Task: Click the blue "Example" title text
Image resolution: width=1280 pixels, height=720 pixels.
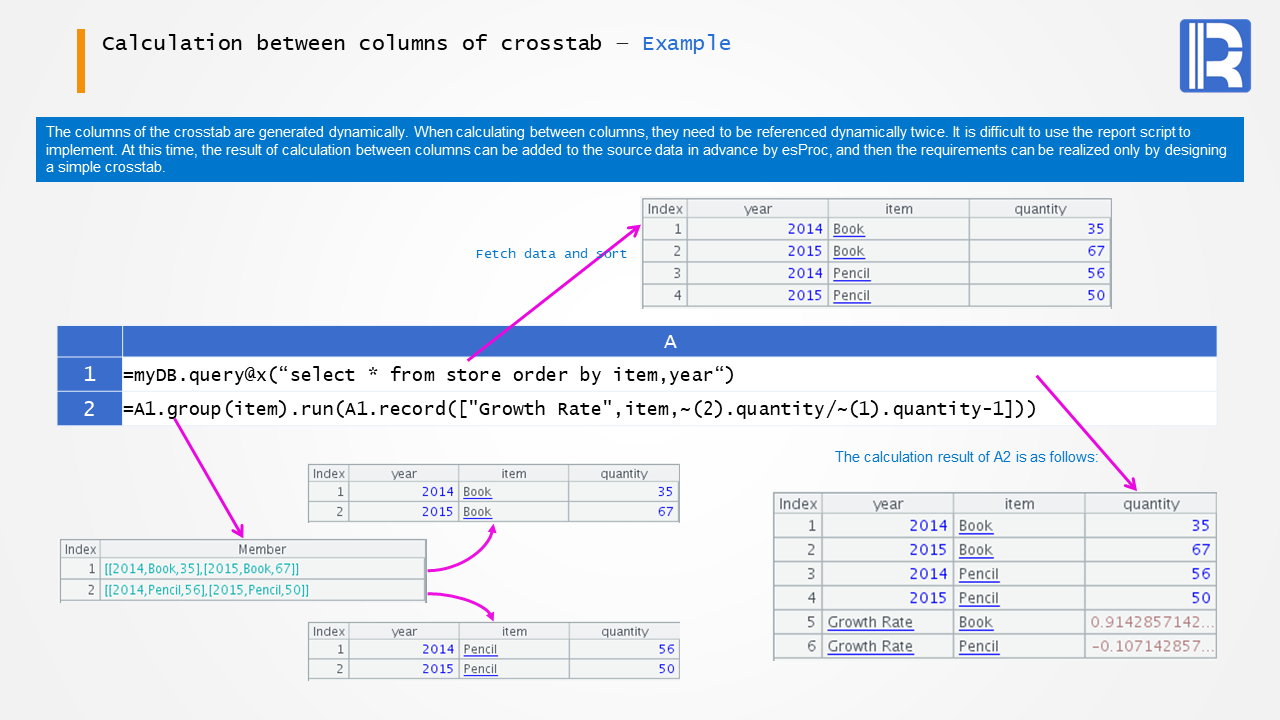Action: [x=686, y=44]
